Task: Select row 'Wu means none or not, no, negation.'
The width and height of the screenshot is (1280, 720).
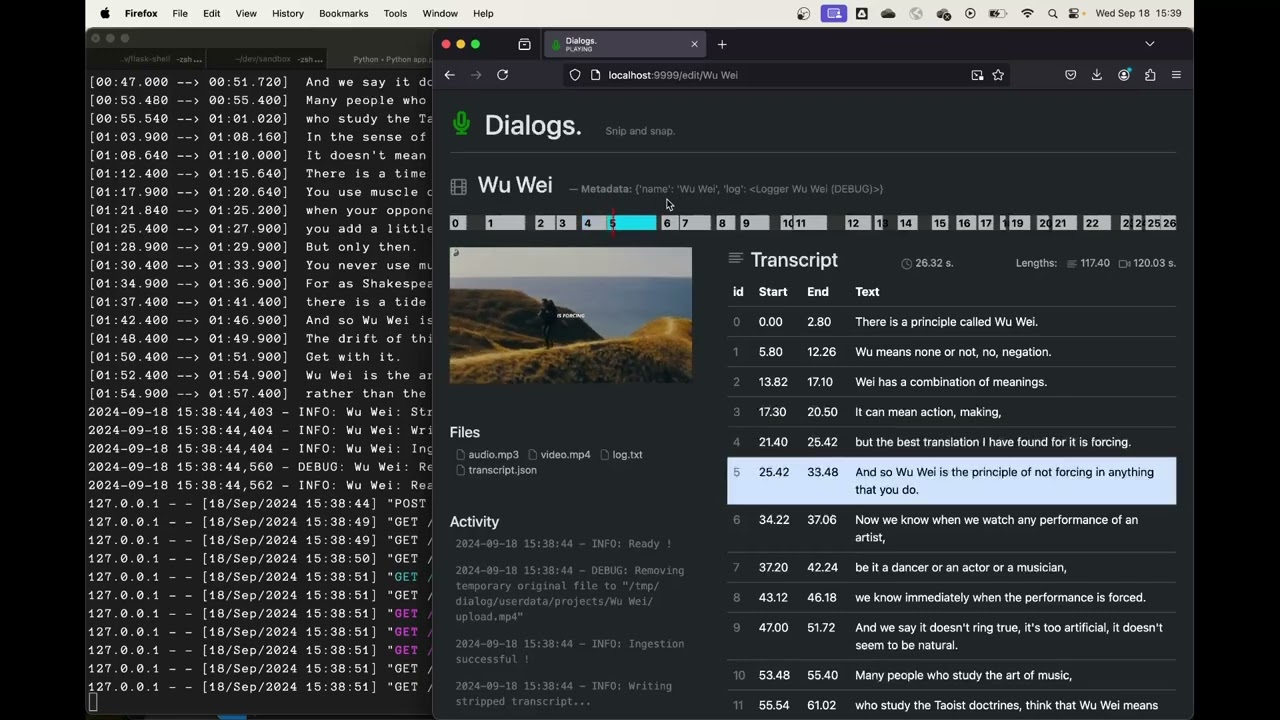Action: tap(952, 352)
